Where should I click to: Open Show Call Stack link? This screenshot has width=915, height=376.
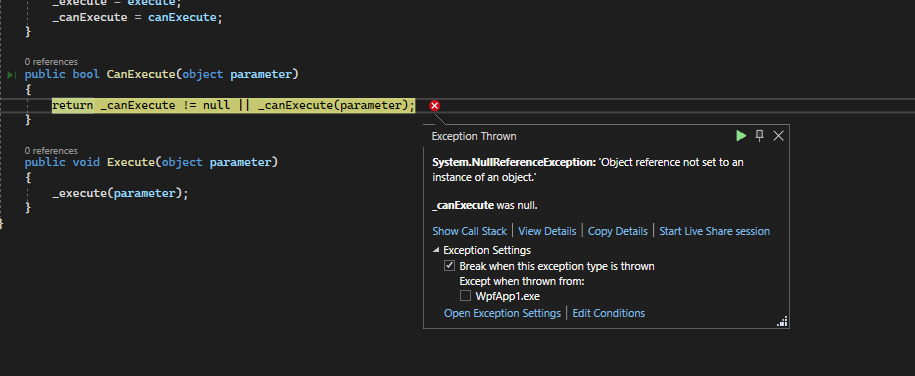(470, 231)
